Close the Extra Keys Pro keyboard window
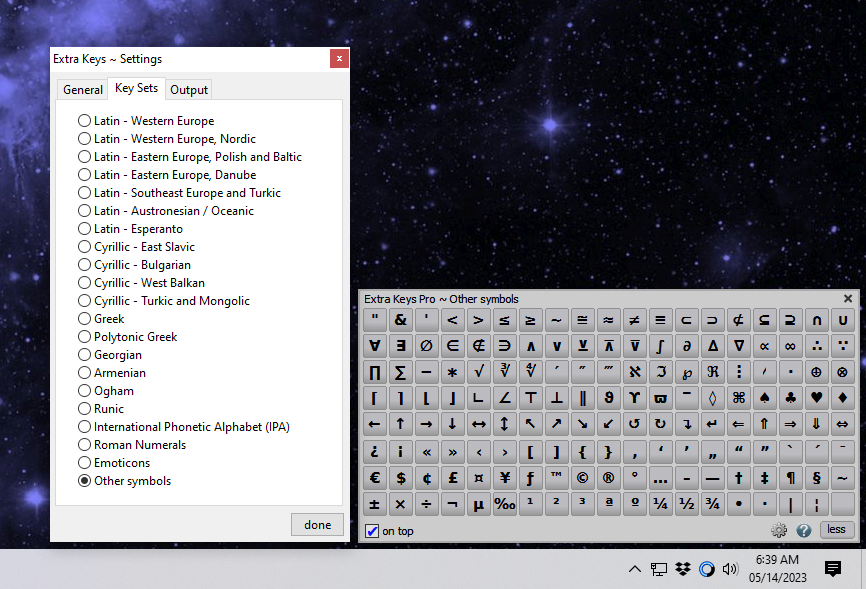866x589 pixels. click(x=848, y=298)
